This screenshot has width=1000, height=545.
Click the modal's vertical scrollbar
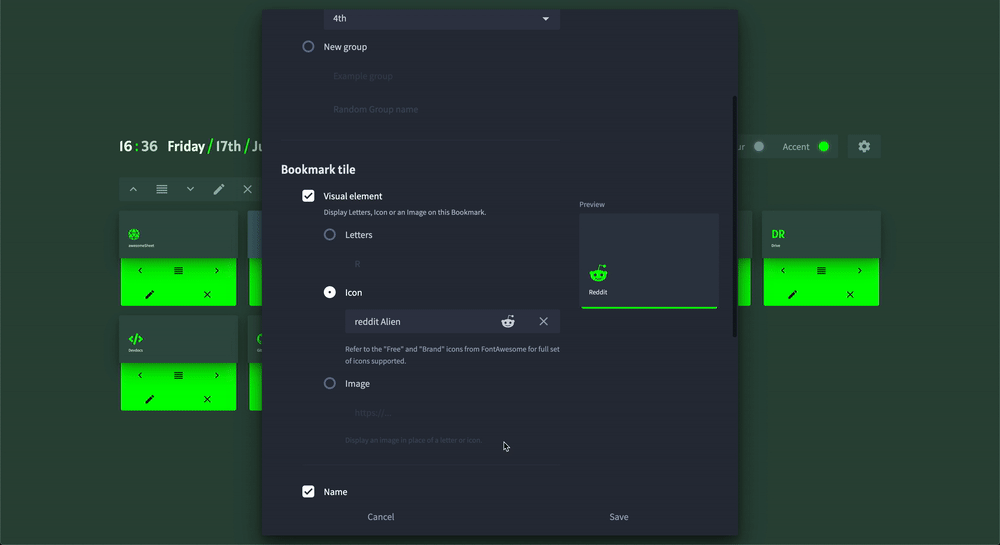point(735,217)
